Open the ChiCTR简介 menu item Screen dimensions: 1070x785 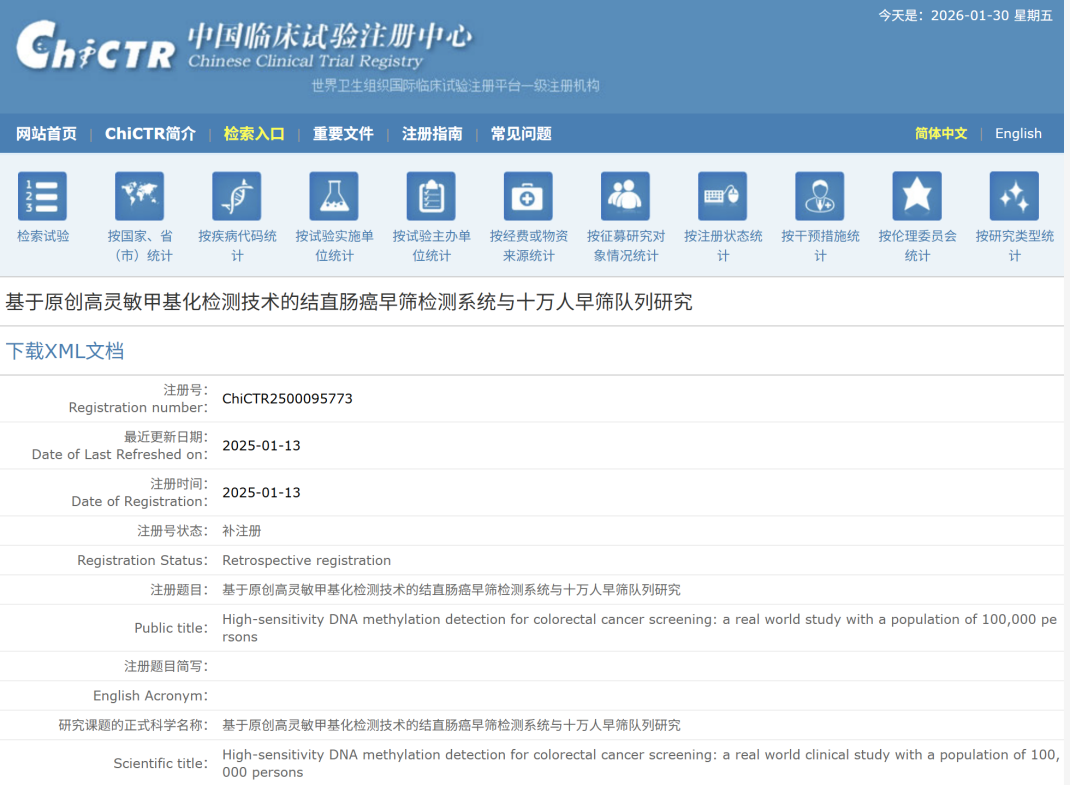point(150,134)
